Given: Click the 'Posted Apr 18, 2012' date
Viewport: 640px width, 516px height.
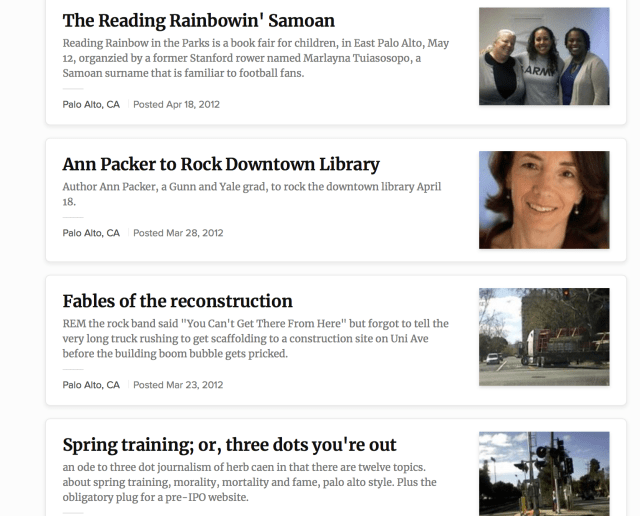Looking at the screenshot, I should (176, 104).
